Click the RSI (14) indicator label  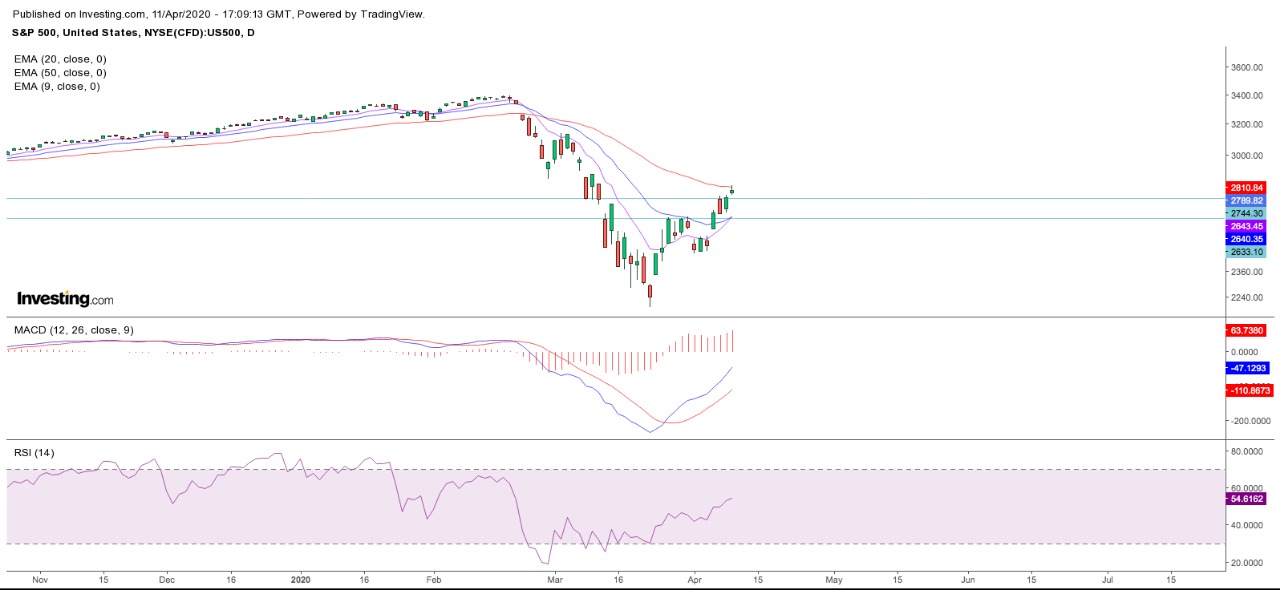[x=34, y=453]
